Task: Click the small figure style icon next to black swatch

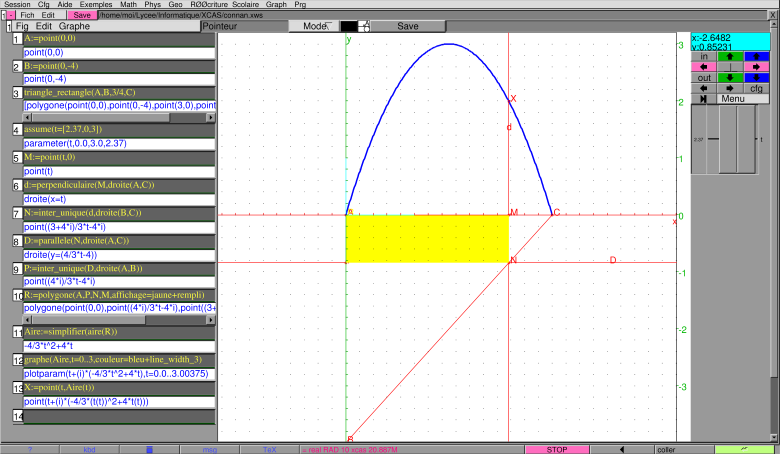Action: tap(364, 26)
